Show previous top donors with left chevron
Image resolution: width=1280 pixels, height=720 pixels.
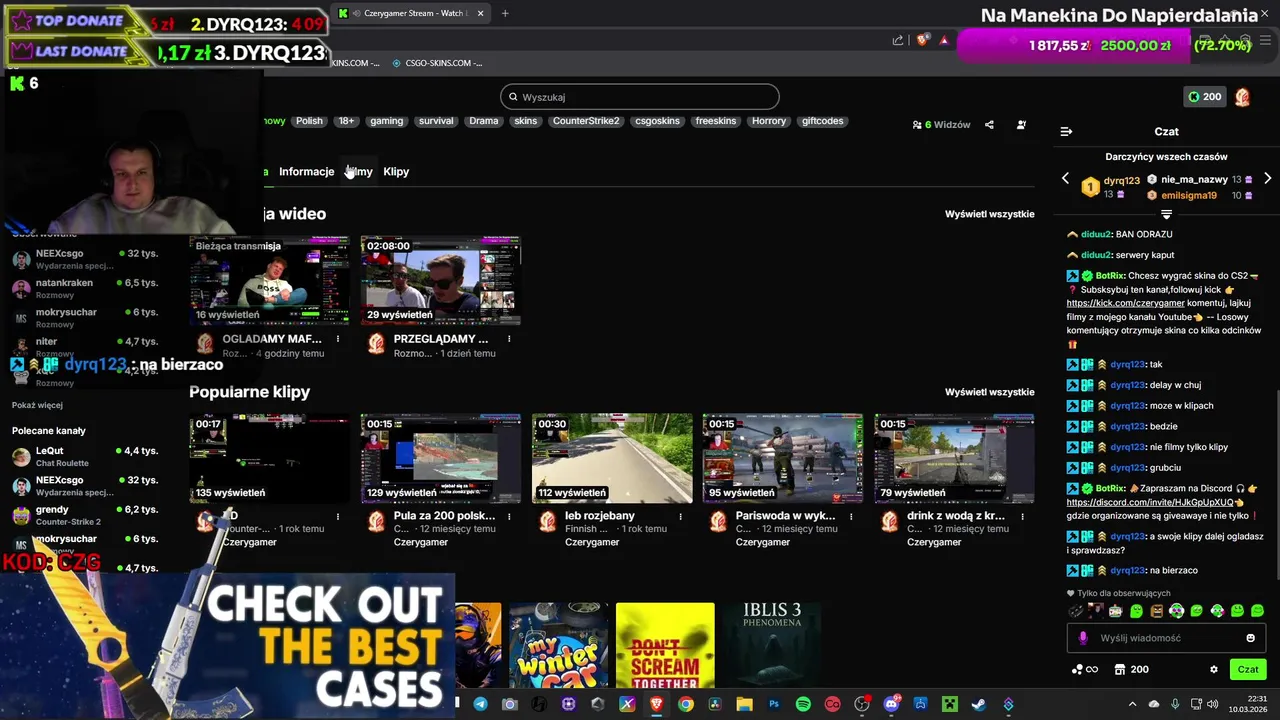tap(1065, 178)
